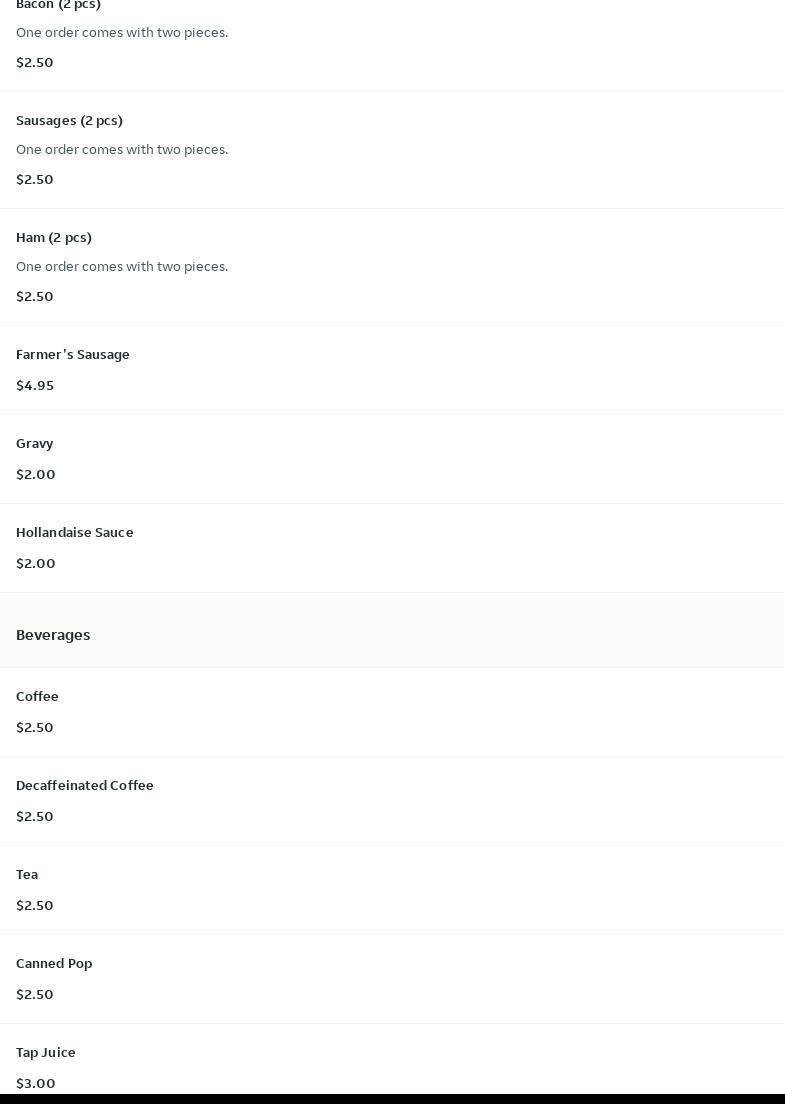The width and height of the screenshot is (785, 1104).
Task: Pick the Hollandaise Sauce item
Action: click(75, 533)
